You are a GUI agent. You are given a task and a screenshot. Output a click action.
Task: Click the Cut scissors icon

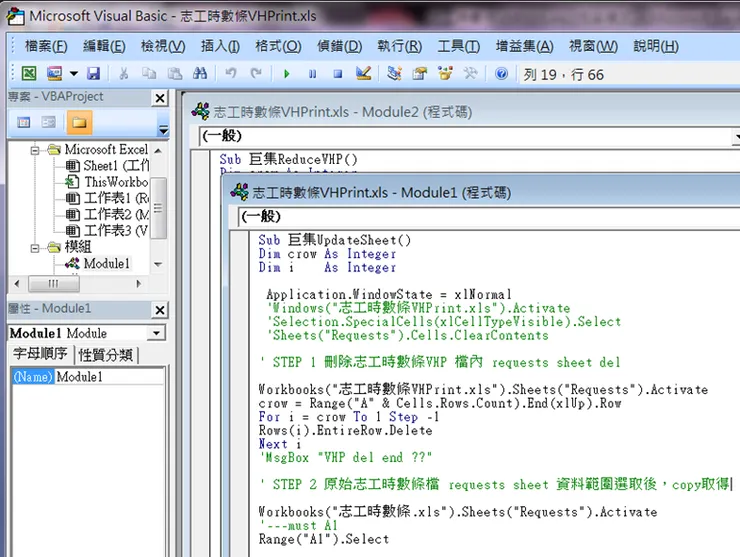(x=124, y=73)
